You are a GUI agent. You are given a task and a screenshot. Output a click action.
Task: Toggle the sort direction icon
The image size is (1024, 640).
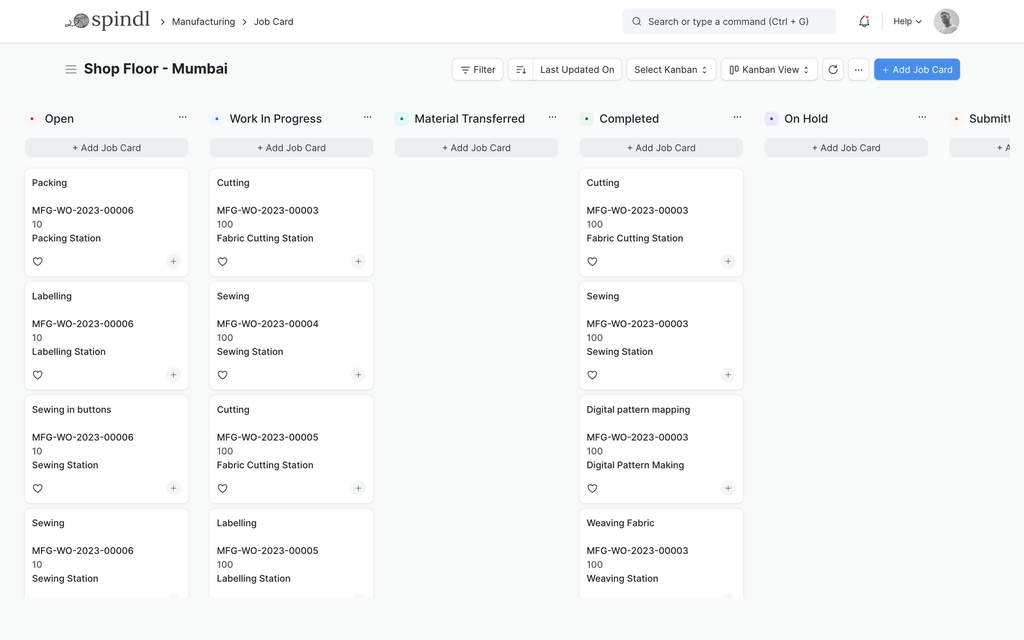tap(521, 70)
